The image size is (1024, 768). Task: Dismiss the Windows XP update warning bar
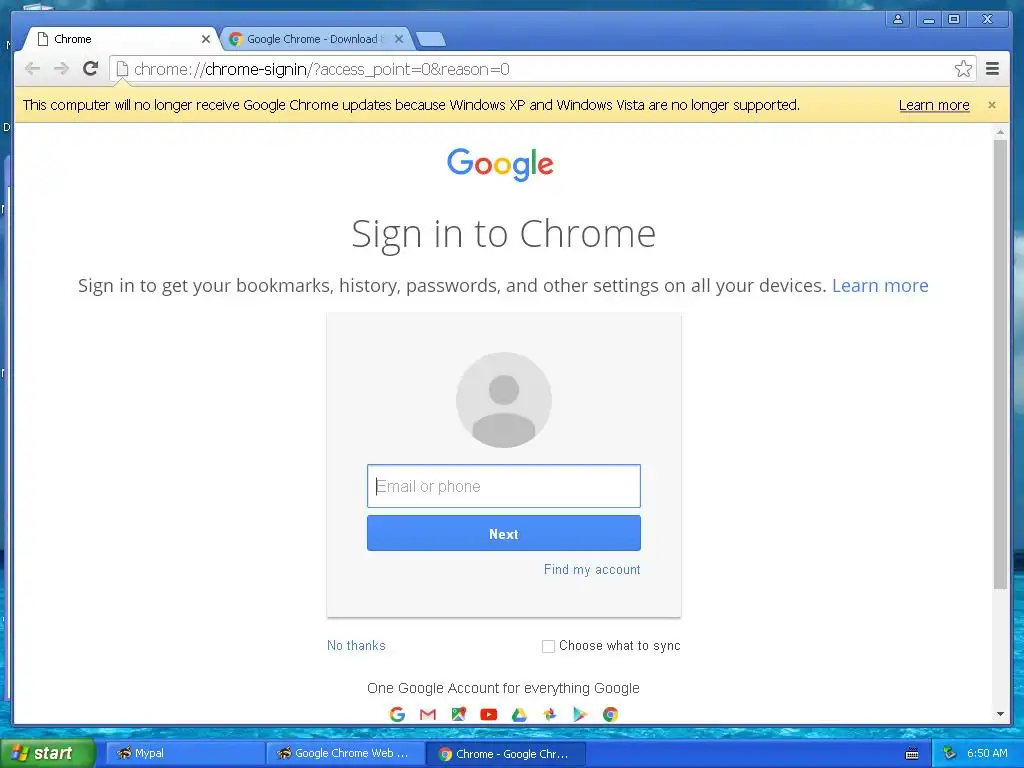point(991,104)
